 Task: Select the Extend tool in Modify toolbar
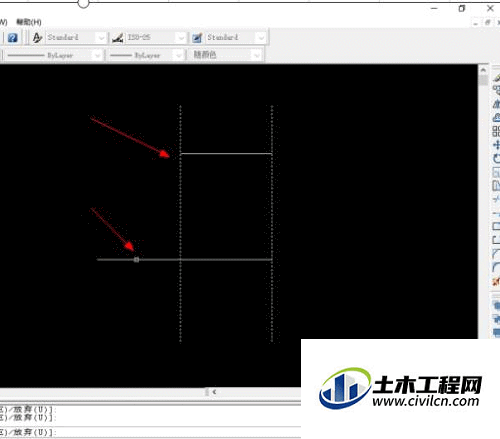pyautogui.click(x=496, y=213)
